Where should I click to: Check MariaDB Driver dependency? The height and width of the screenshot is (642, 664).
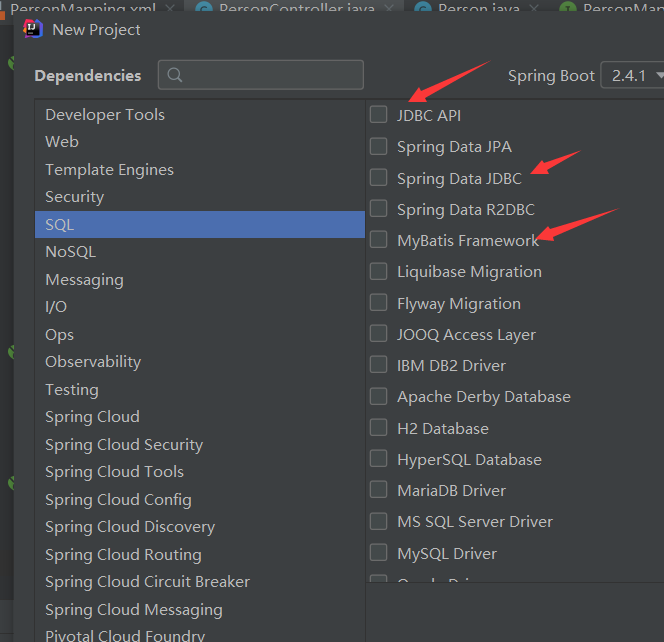(x=378, y=490)
